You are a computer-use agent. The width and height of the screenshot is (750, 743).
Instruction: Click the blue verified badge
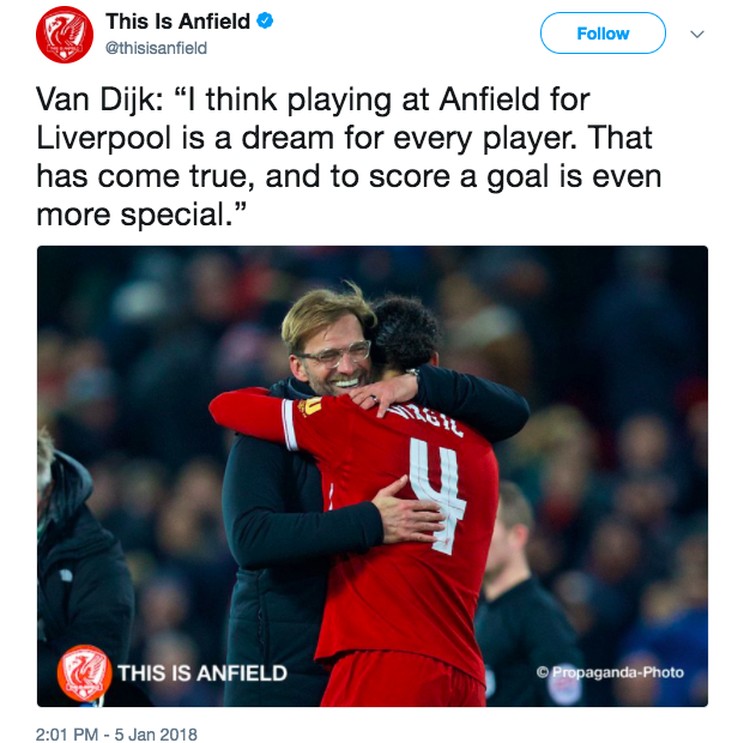click(265, 21)
